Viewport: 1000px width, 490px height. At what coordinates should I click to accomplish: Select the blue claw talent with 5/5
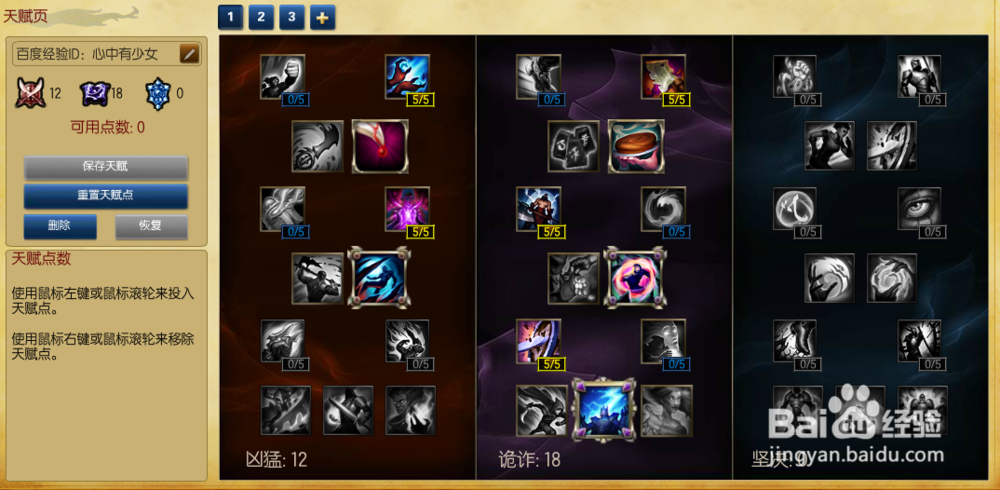point(407,77)
